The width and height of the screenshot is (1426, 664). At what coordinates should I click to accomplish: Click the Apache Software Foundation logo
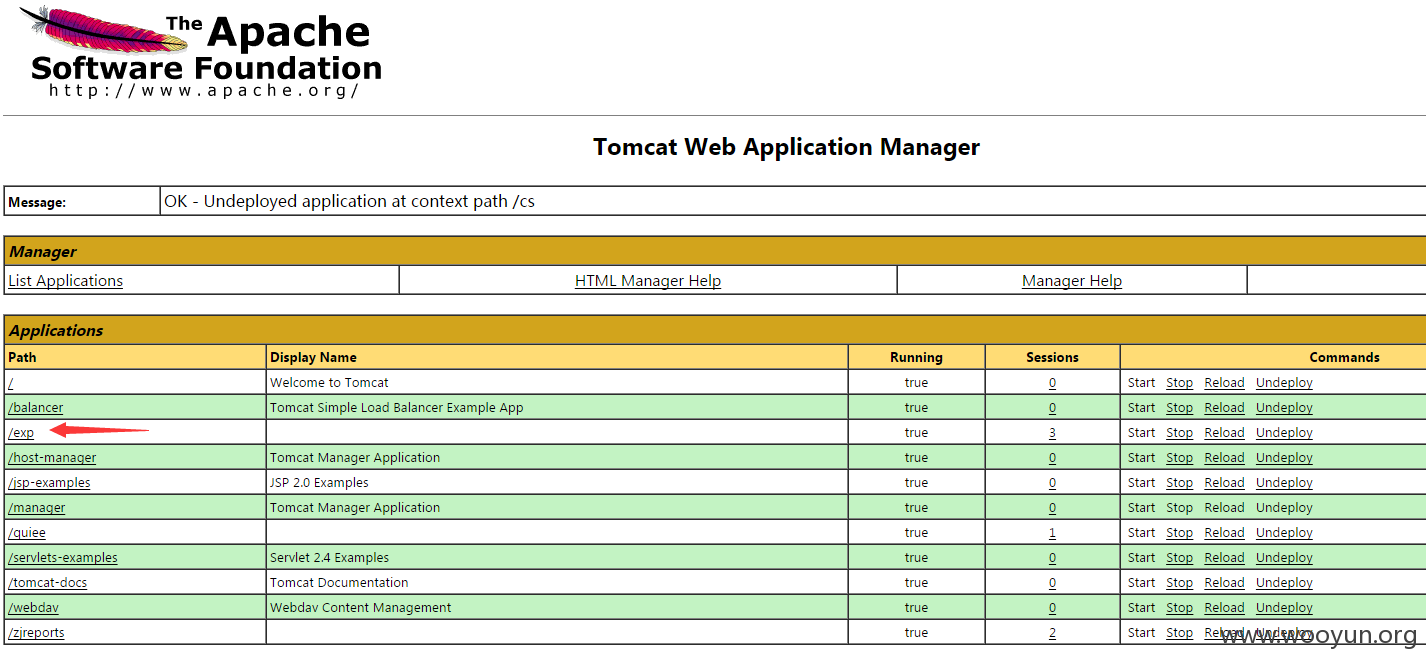[200, 53]
